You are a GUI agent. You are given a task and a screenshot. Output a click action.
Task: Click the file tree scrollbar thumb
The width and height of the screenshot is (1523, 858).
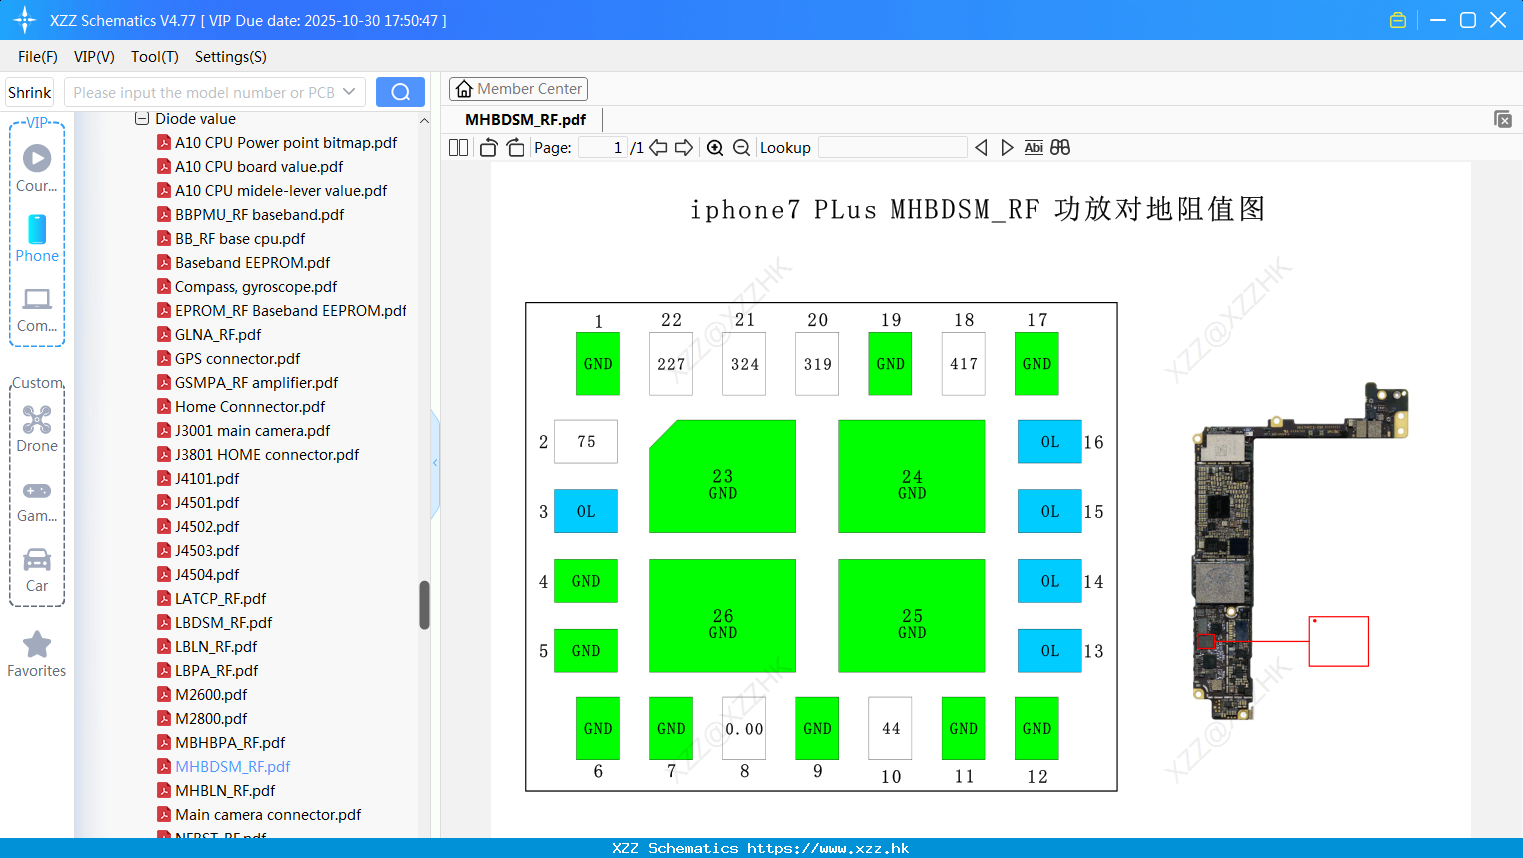point(424,605)
